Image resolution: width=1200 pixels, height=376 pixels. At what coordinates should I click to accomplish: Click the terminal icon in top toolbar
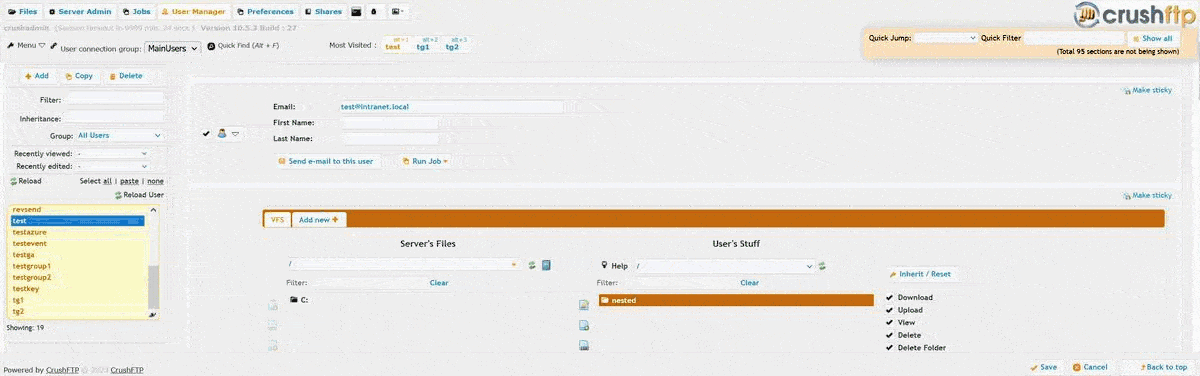pos(357,12)
